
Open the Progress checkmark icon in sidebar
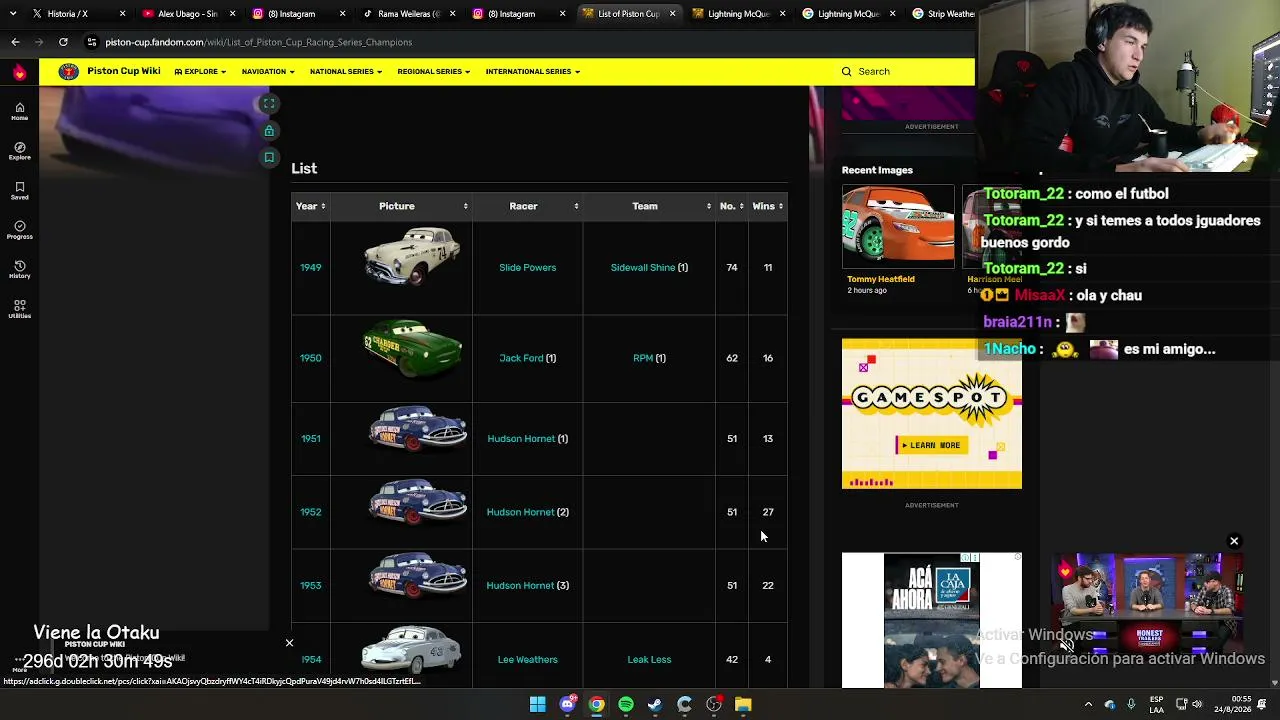click(19, 229)
